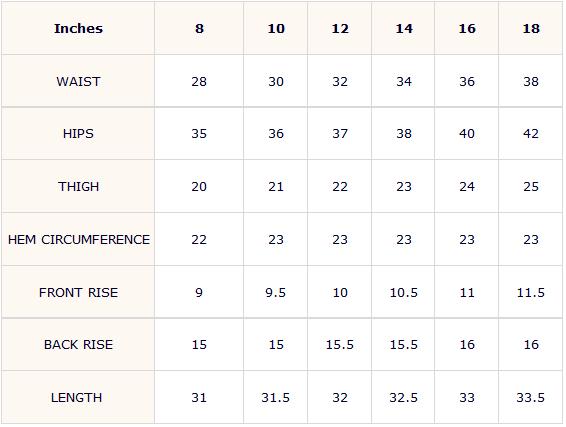The height and width of the screenshot is (427, 566).
Task: Select length value 31.5 cell
Action: click(x=276, y=398)
